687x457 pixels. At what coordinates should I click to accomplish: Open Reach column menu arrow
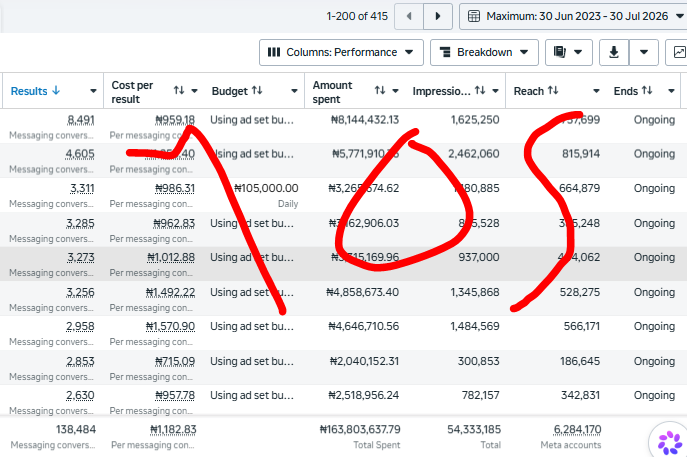coord(596,91)
